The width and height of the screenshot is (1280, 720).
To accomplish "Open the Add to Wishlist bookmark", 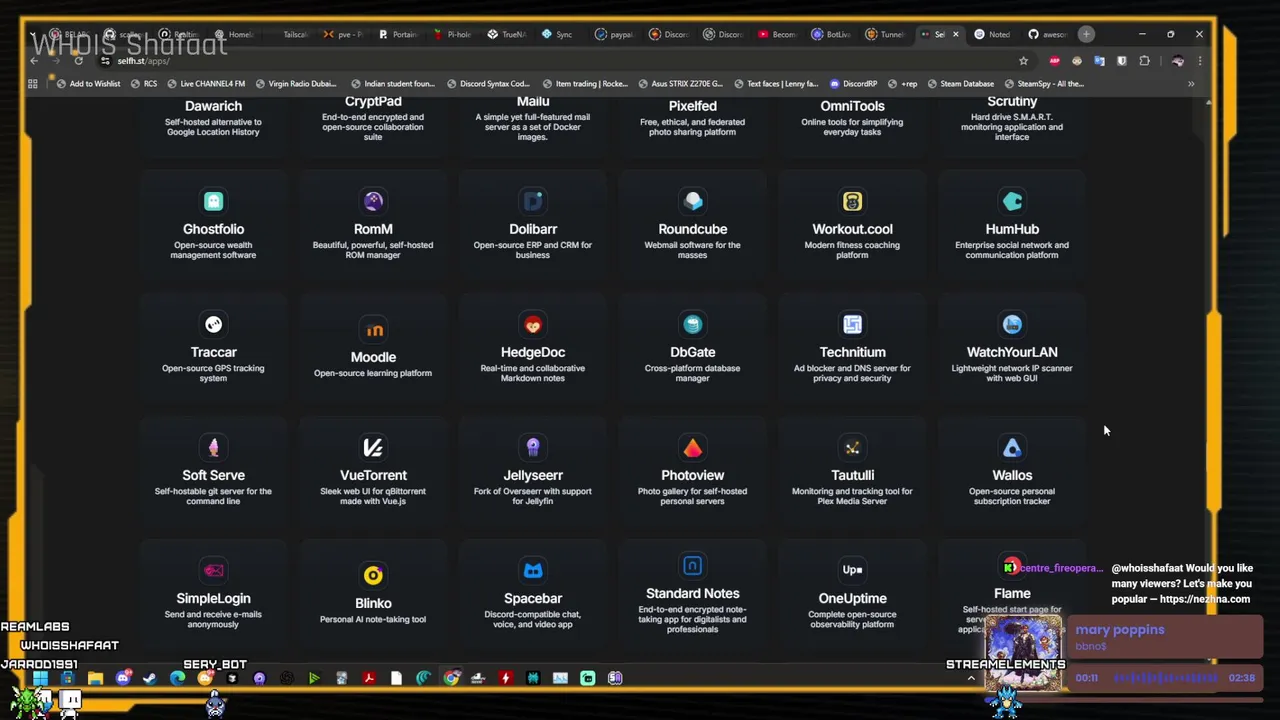I will tap(87, 84).
